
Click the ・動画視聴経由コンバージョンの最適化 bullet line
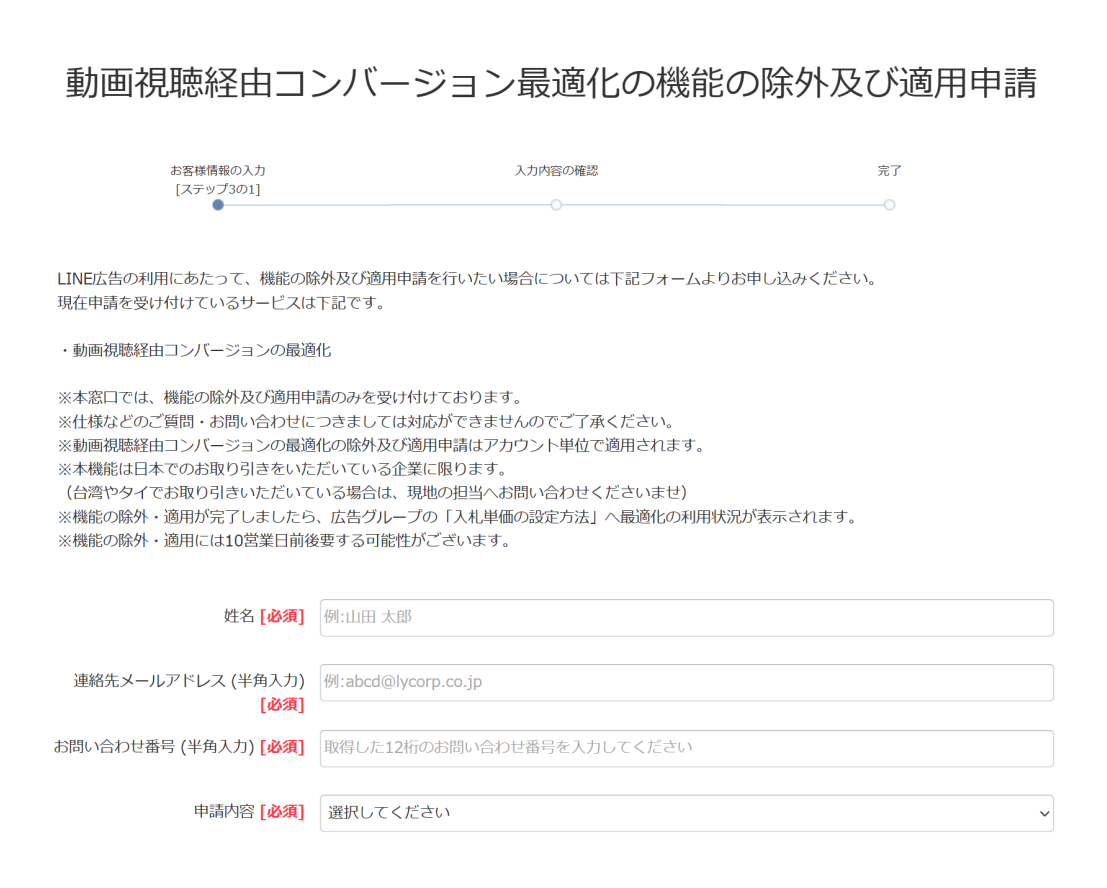click(x=195, y=351)
